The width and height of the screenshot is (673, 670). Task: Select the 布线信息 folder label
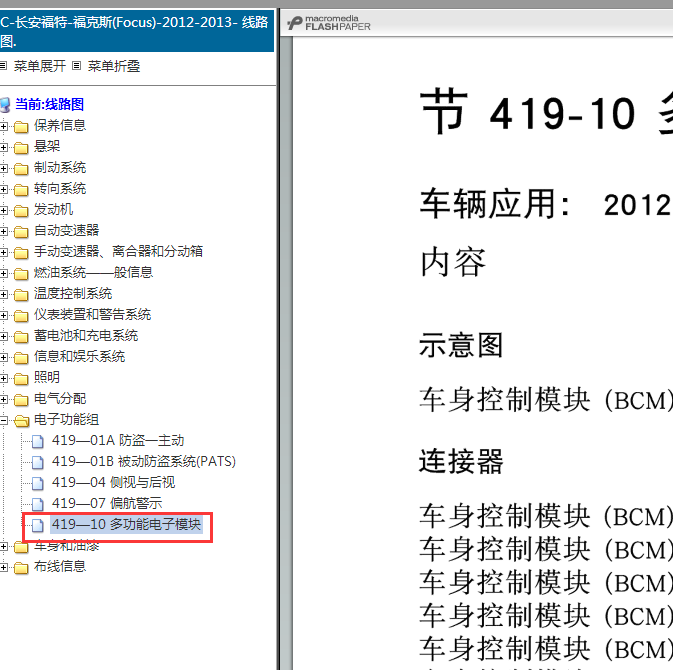click(60, 567)
